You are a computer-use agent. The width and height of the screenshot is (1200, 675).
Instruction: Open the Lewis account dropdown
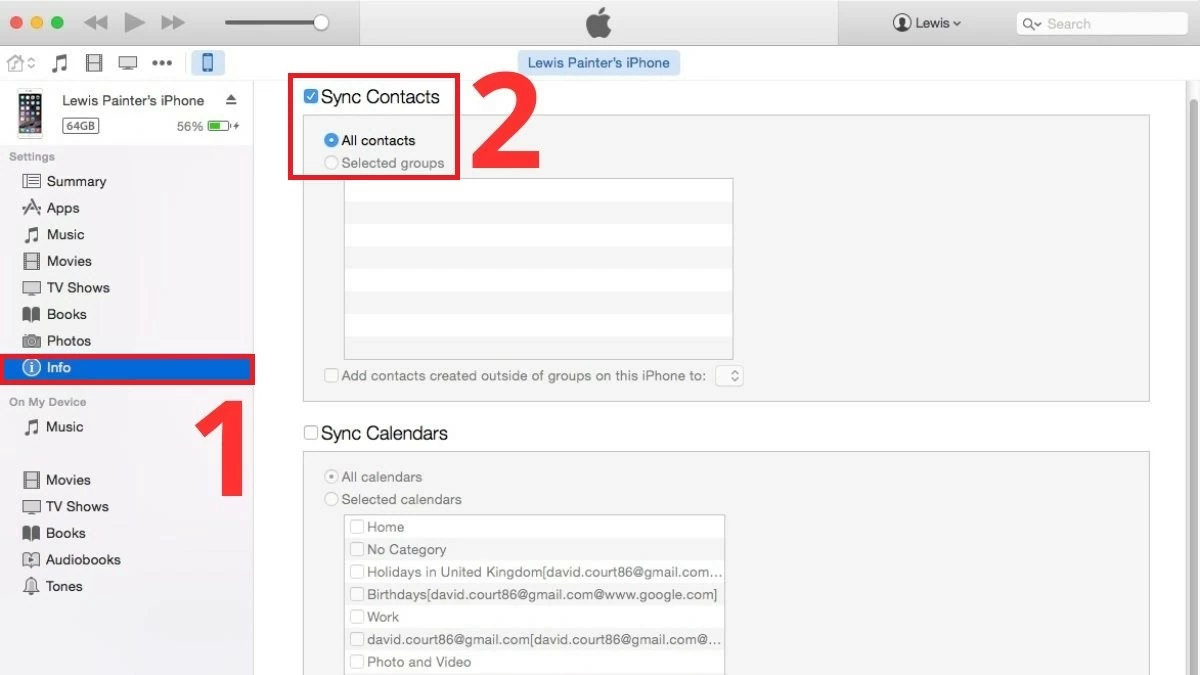point(927,23)
